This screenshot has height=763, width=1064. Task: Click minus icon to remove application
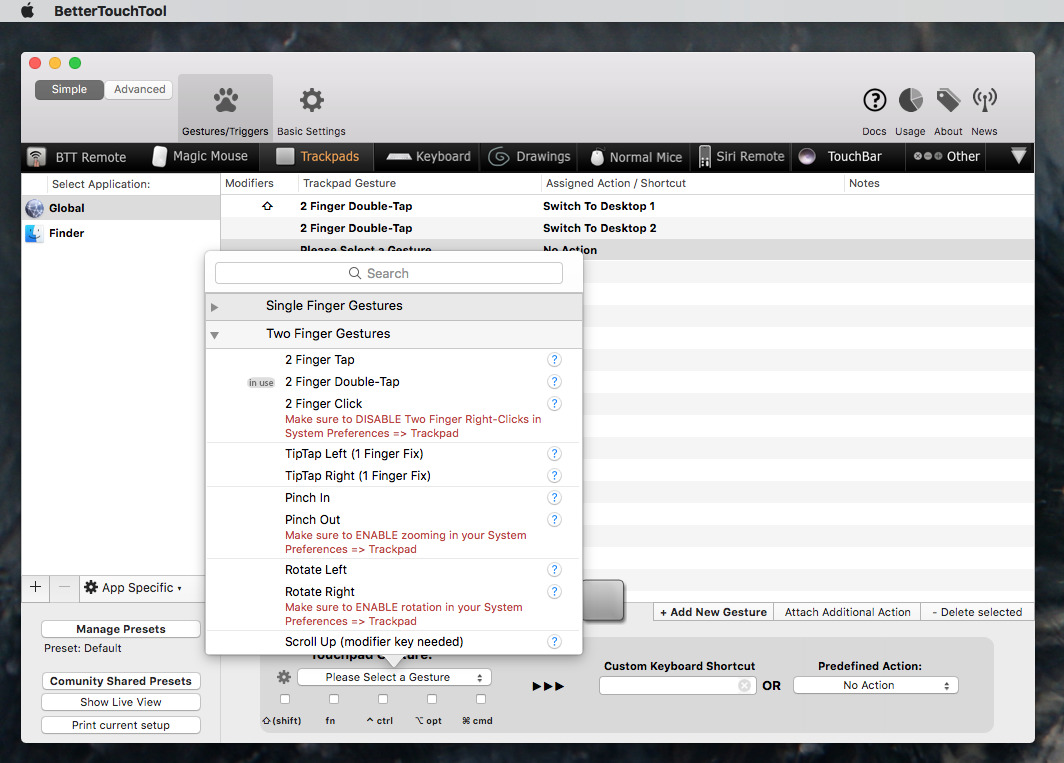click(64, 587)
